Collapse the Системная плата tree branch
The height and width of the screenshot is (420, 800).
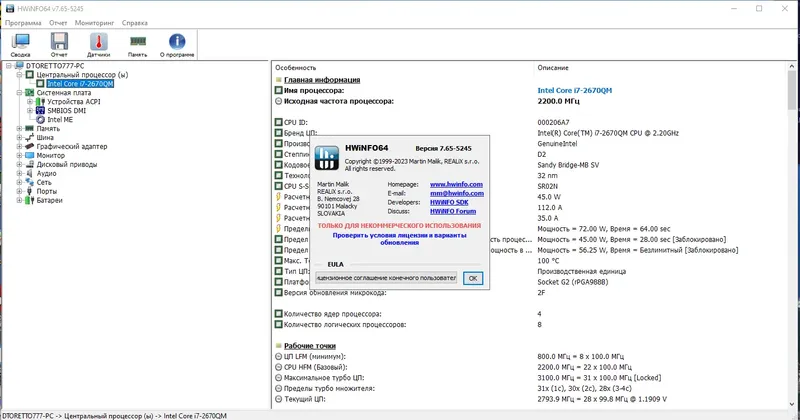pos(19,93)
